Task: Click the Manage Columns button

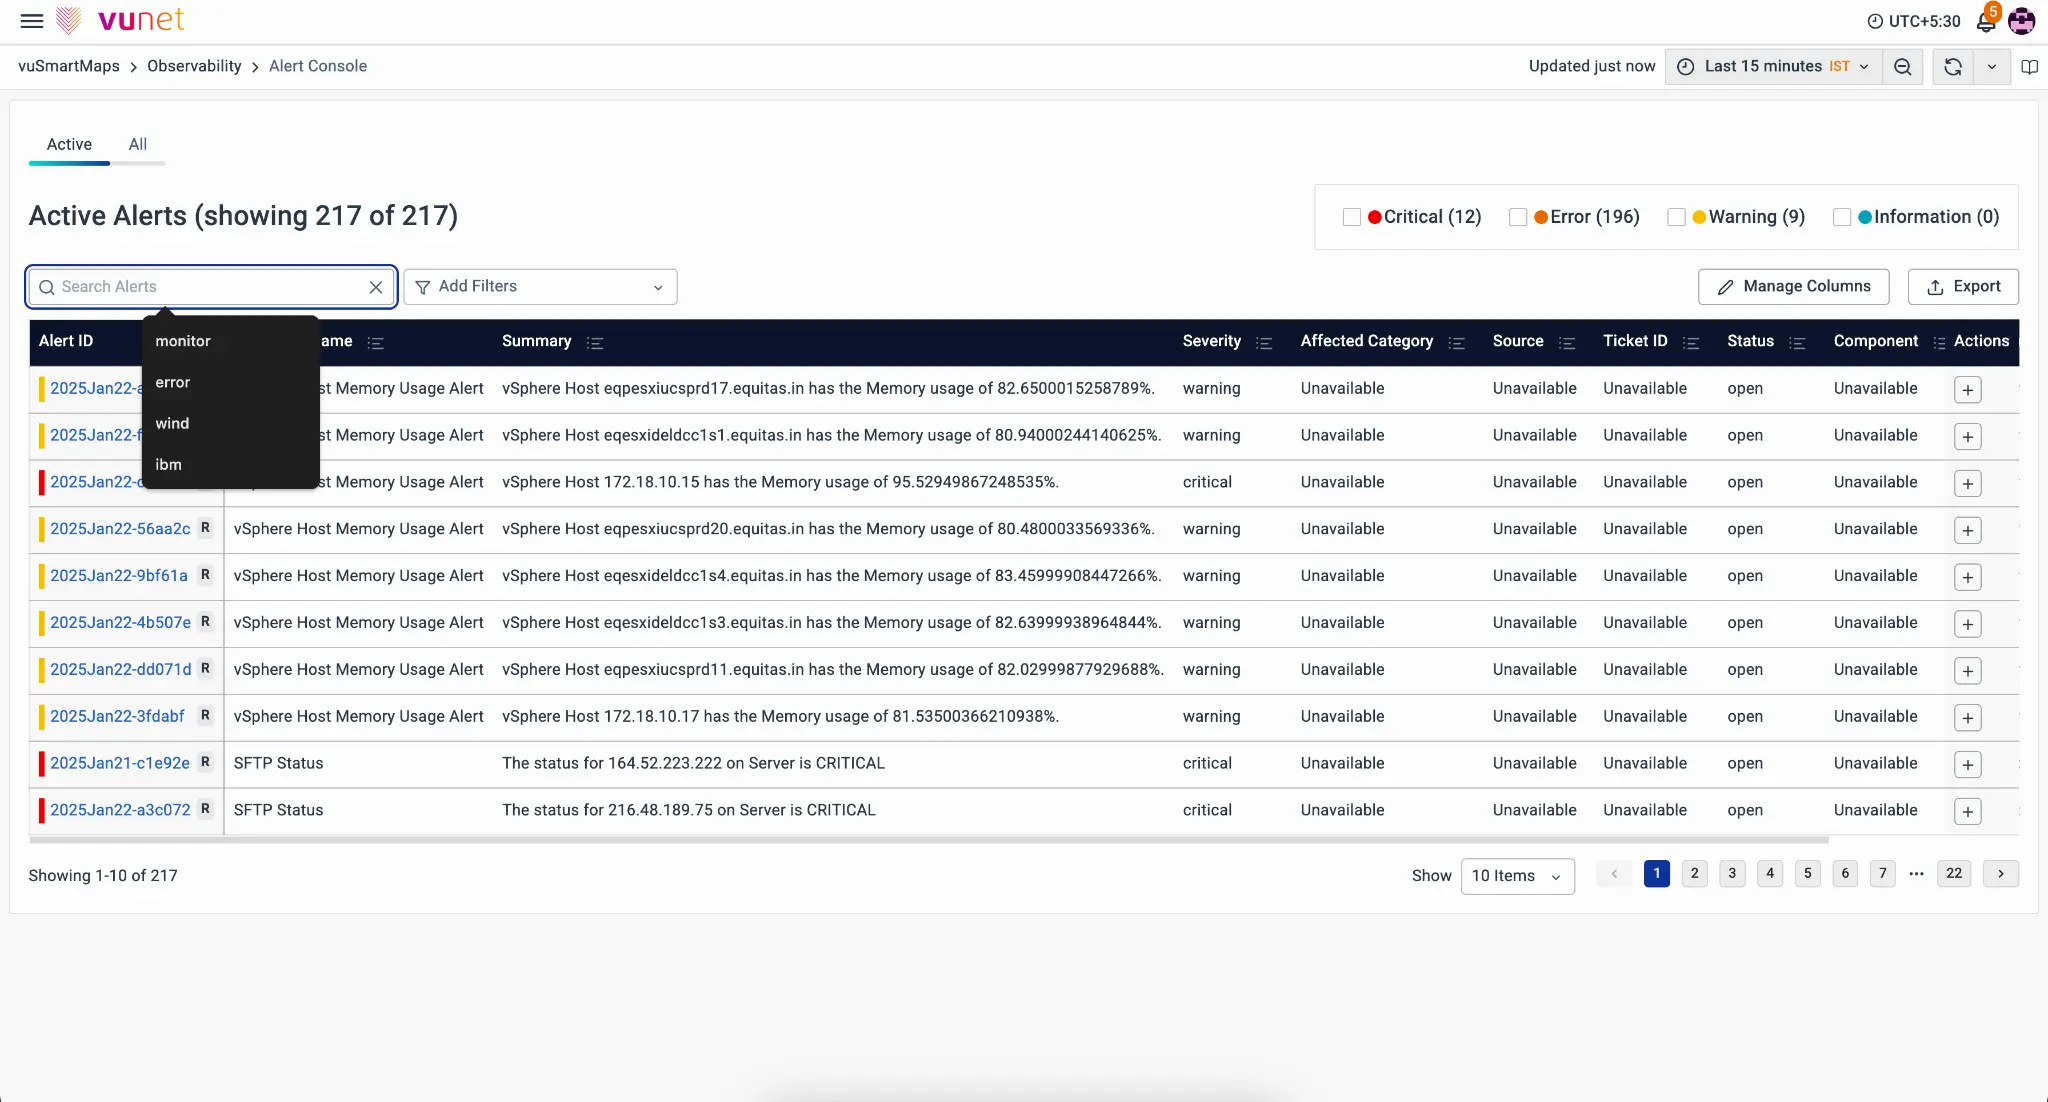Action: 1793,287
